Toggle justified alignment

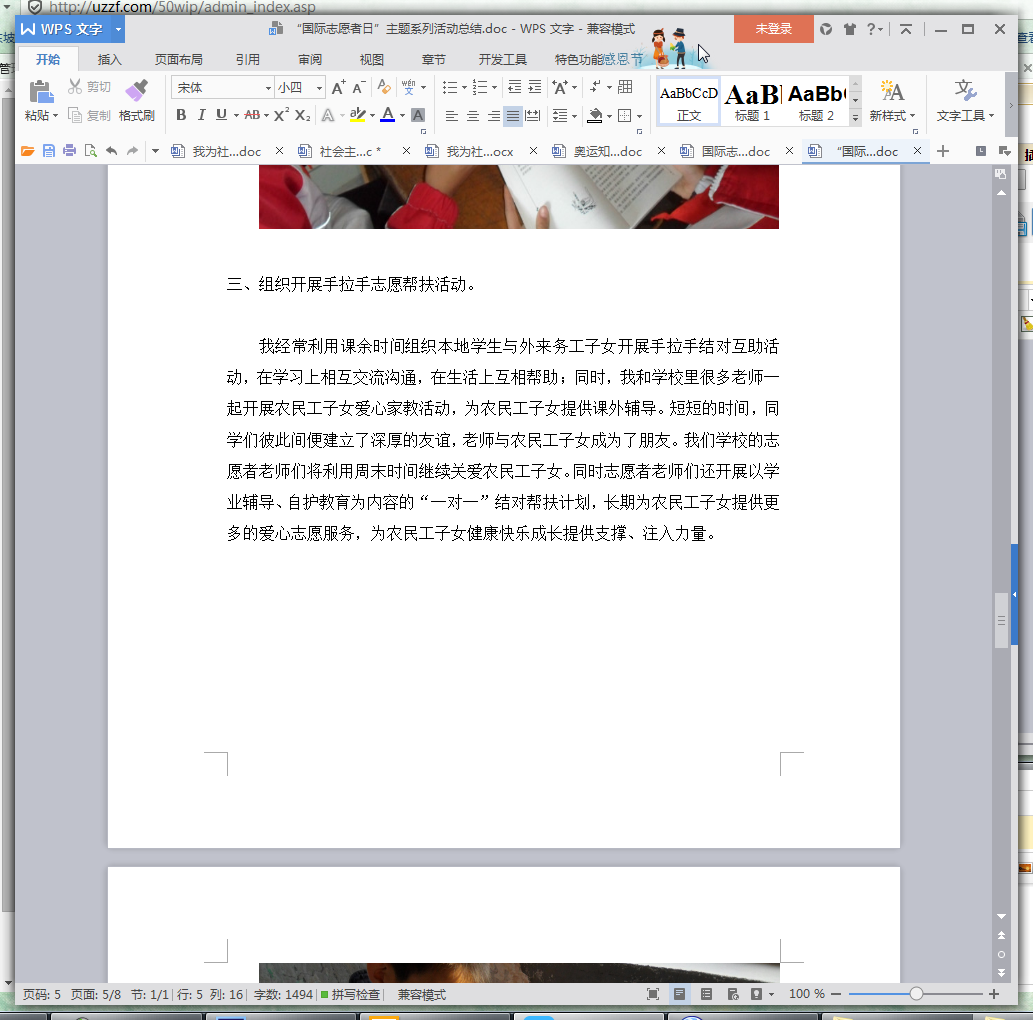click(513, 116)
